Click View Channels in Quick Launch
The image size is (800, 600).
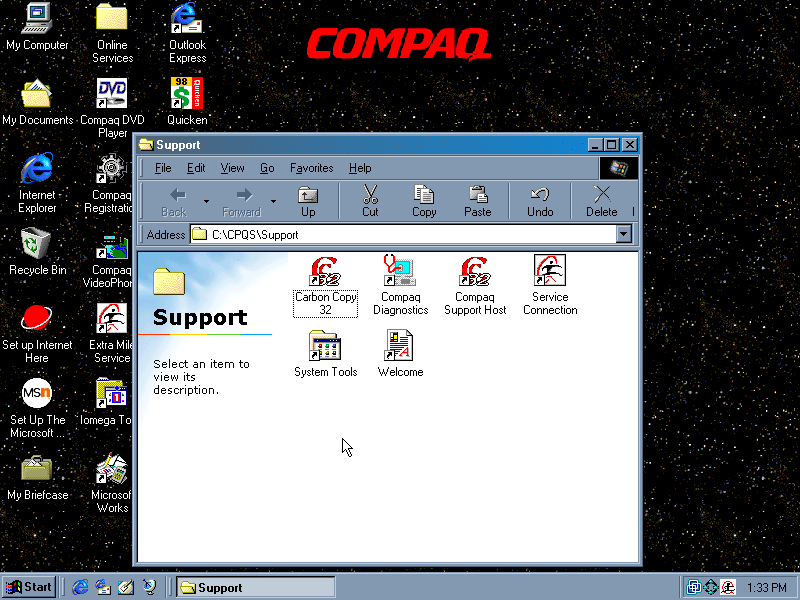tap(149, 587)
